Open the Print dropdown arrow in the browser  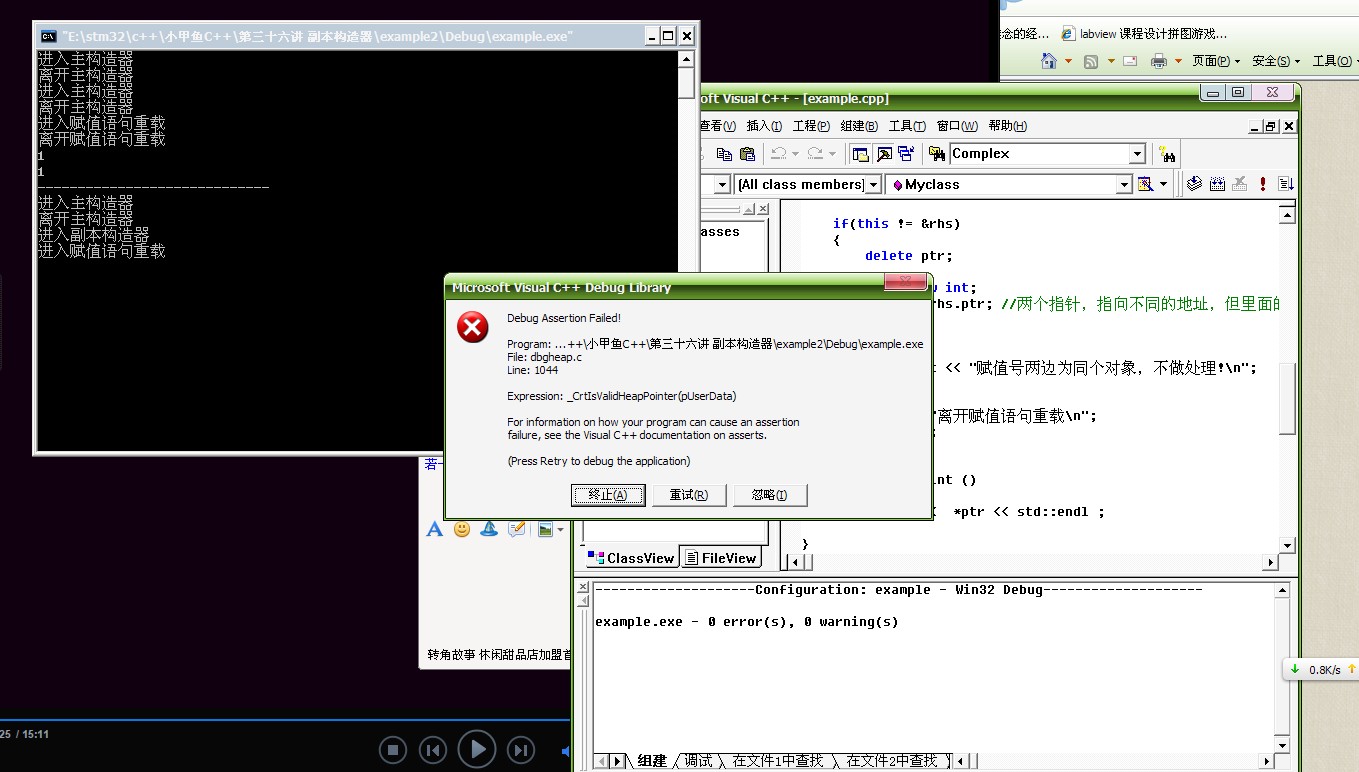pos(1178,61)
